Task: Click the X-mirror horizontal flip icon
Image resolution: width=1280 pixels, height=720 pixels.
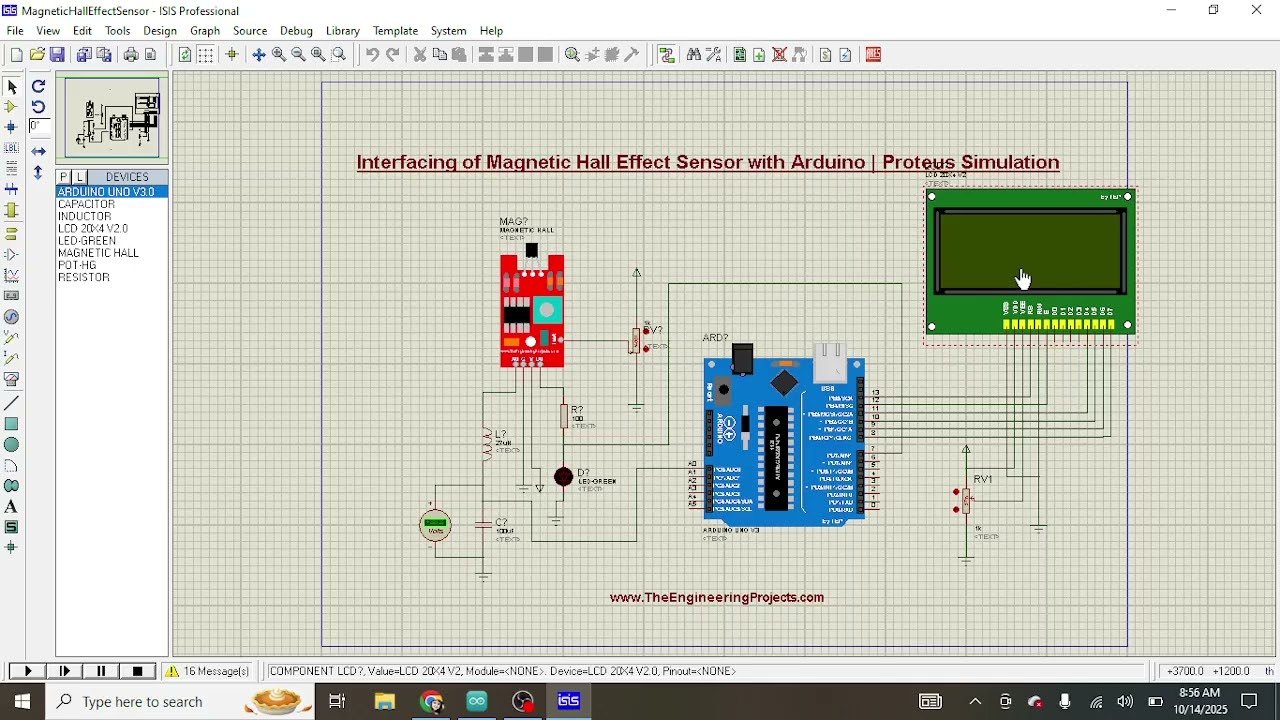Action: (x=38, y=151)
